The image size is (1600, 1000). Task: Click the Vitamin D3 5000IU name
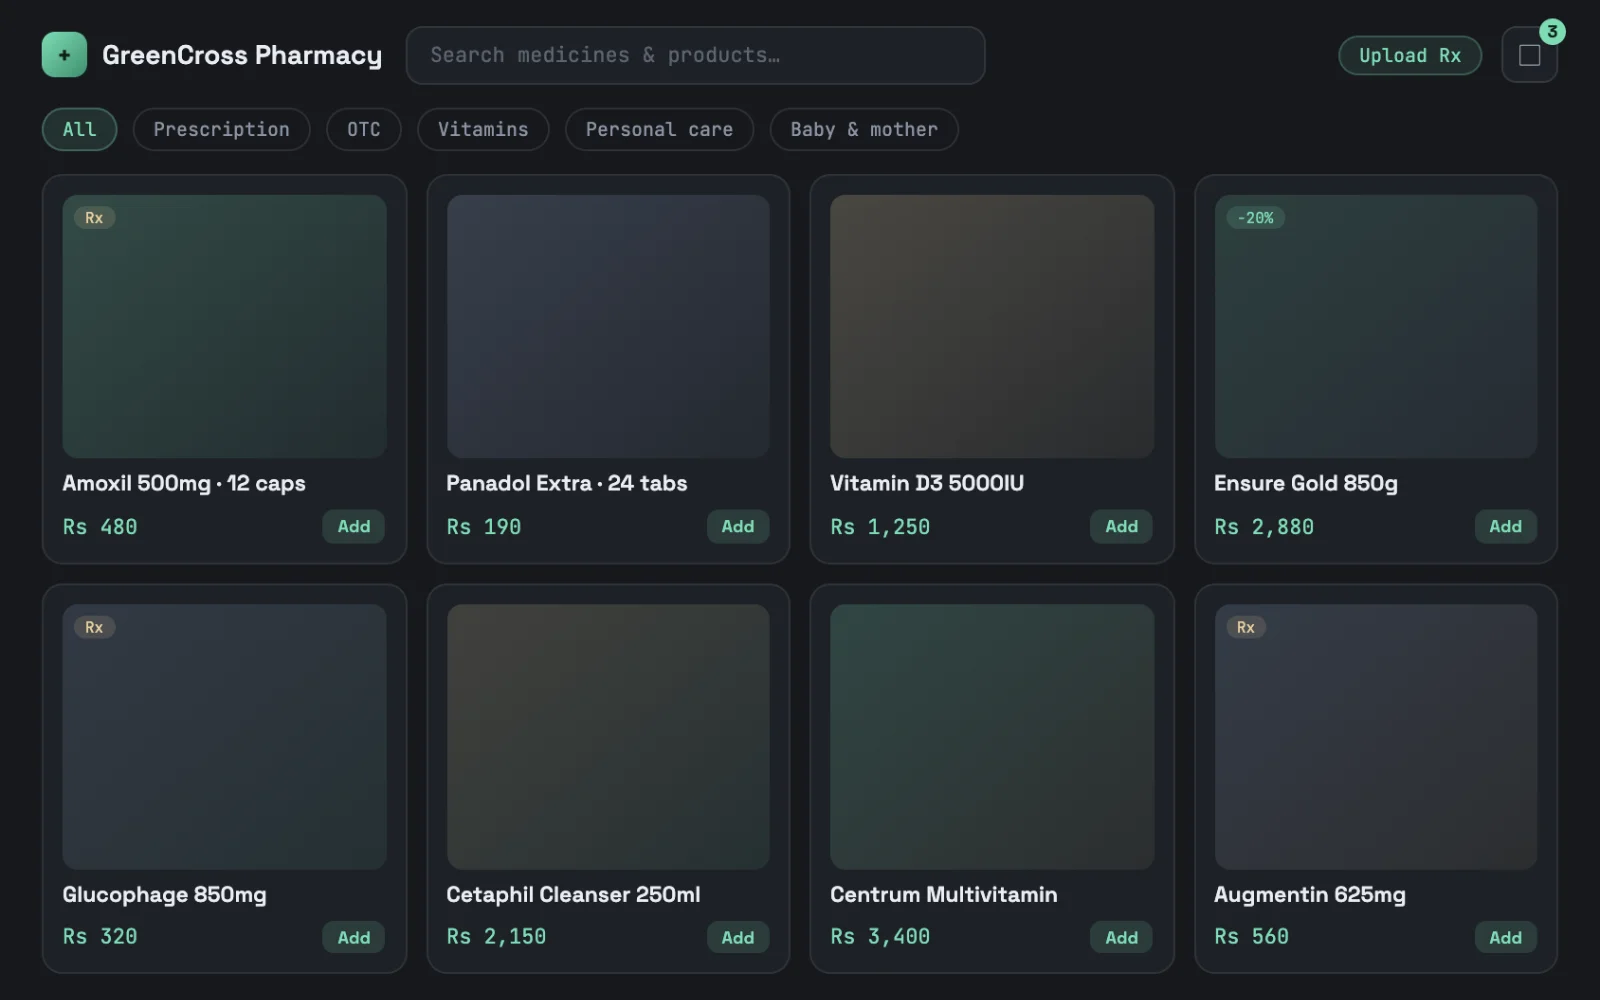[x=927, y=483]
